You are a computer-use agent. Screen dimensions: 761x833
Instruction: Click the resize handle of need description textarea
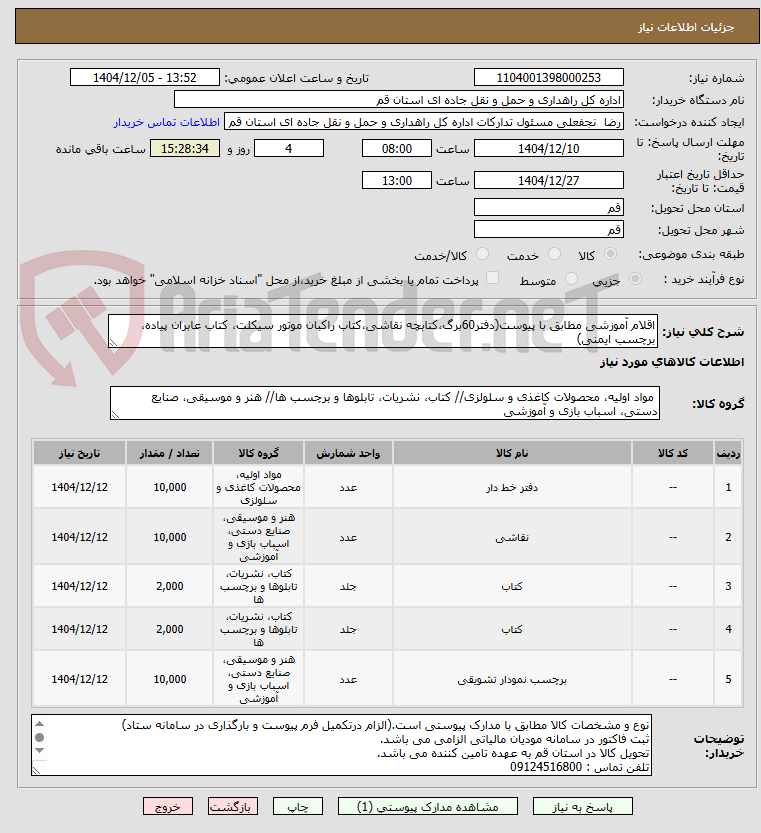click(x=113, y=343)
